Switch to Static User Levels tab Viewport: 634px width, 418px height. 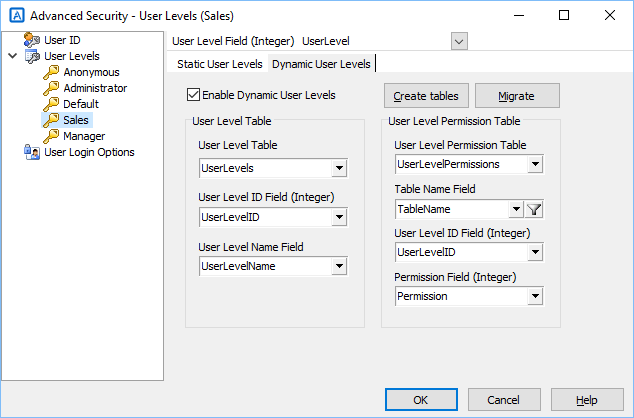pos(220,64)
